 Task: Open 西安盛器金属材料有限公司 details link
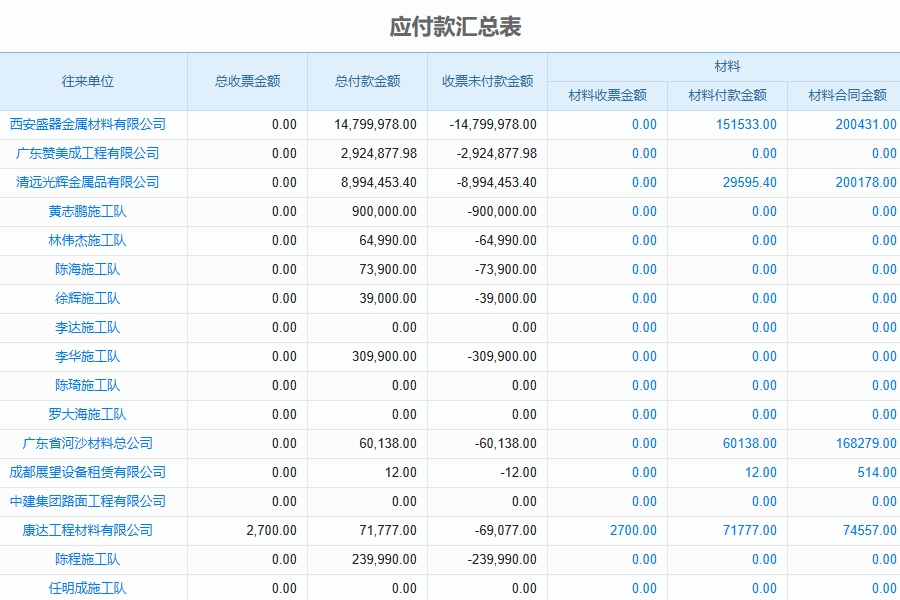(94, 124)
